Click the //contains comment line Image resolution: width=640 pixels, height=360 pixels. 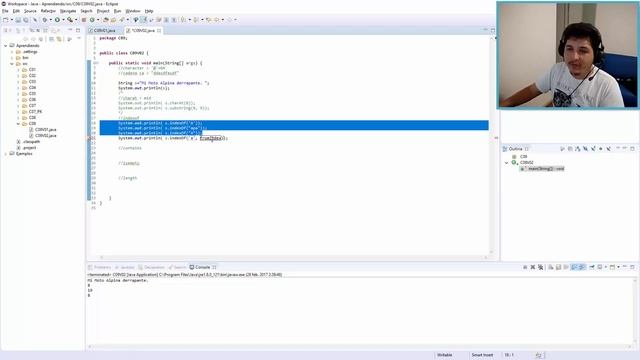pyautogui.click(x=130, y=148)
